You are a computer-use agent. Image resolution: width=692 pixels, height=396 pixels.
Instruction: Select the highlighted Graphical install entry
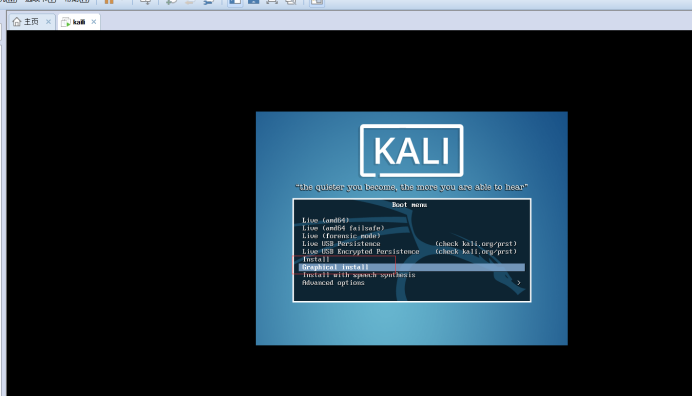pos(411,267)
